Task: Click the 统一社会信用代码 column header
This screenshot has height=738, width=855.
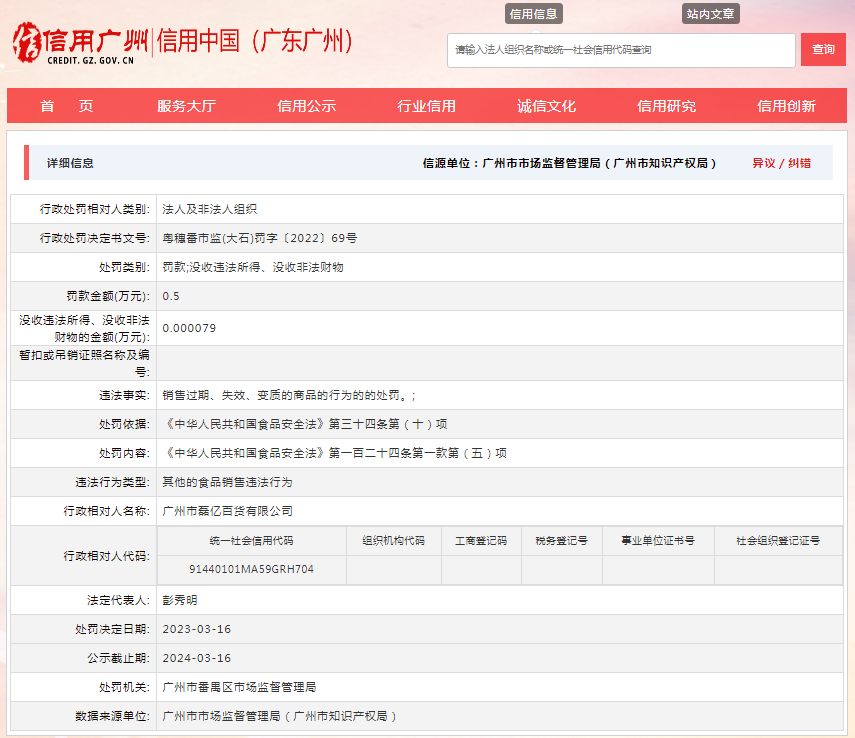Action: point(251,541)
